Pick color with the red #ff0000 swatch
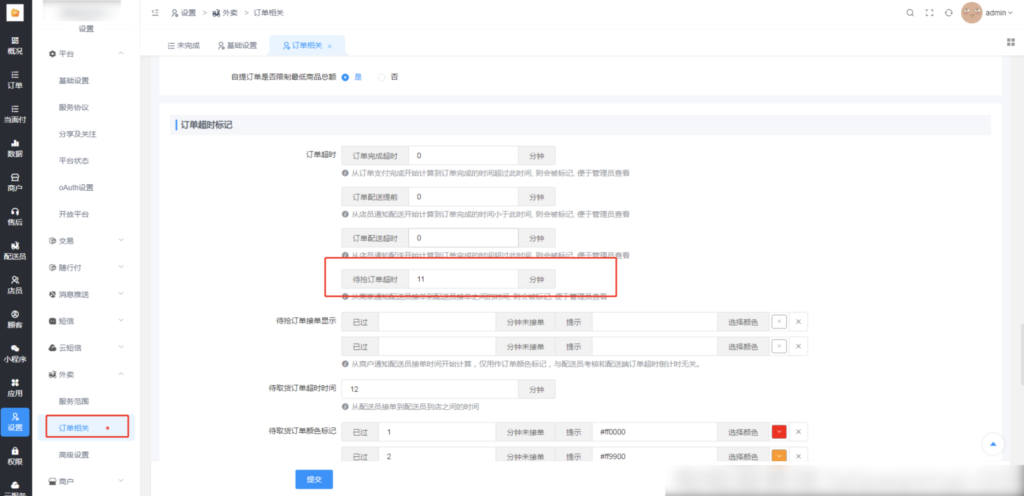 tap(779, 431)
